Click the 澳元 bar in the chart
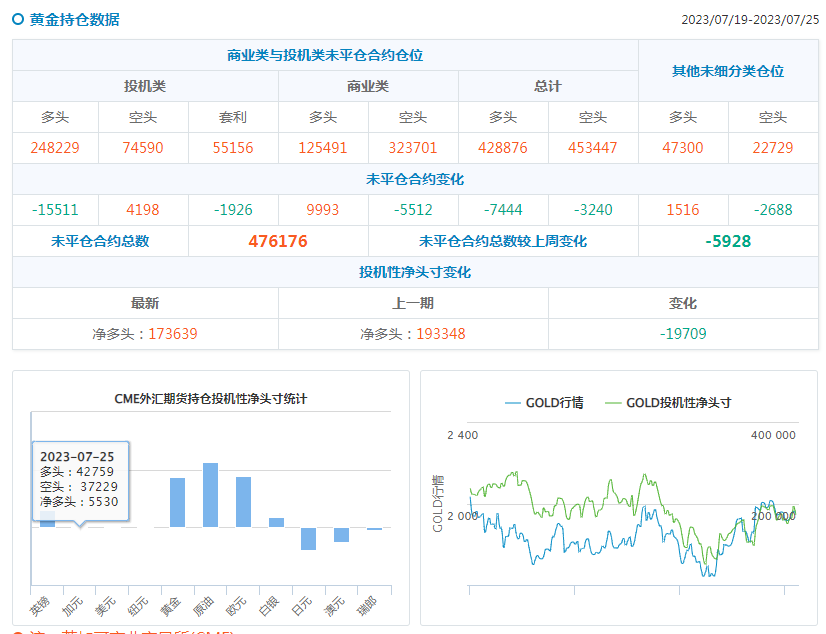The image size is (826, 634). tap(341, 534)
